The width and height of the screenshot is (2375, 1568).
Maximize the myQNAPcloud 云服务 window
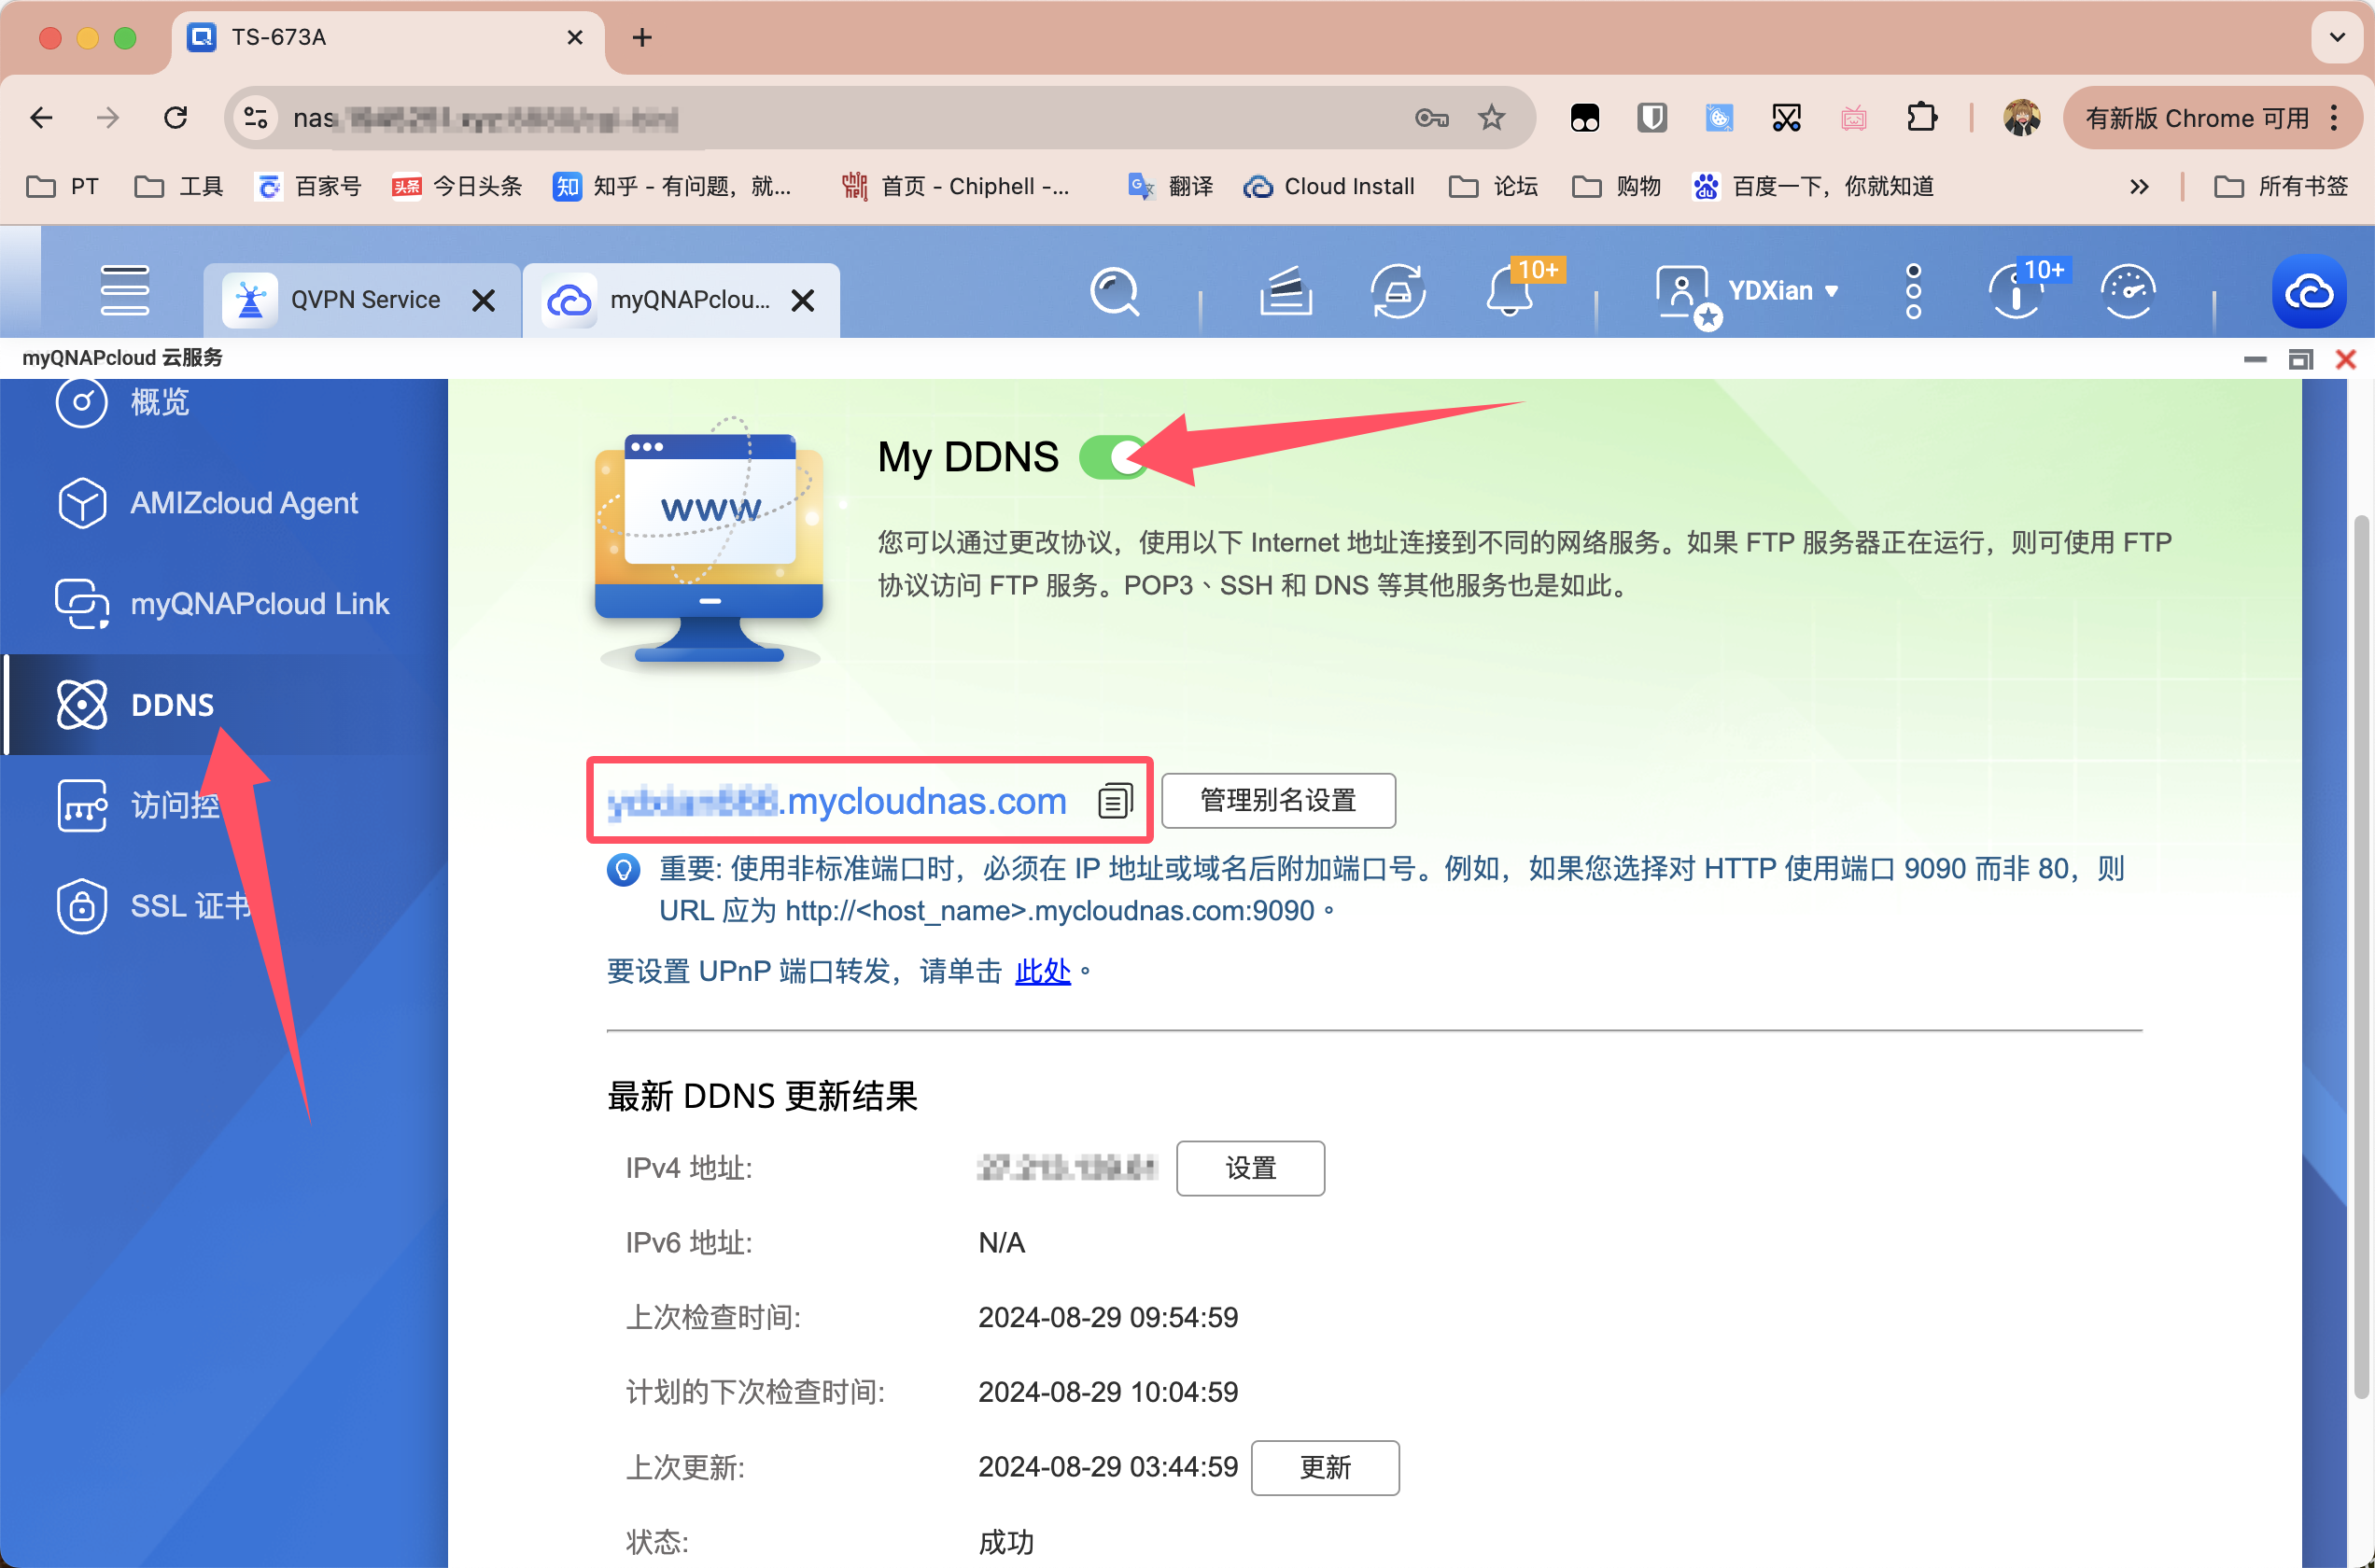pos(2301,359)
